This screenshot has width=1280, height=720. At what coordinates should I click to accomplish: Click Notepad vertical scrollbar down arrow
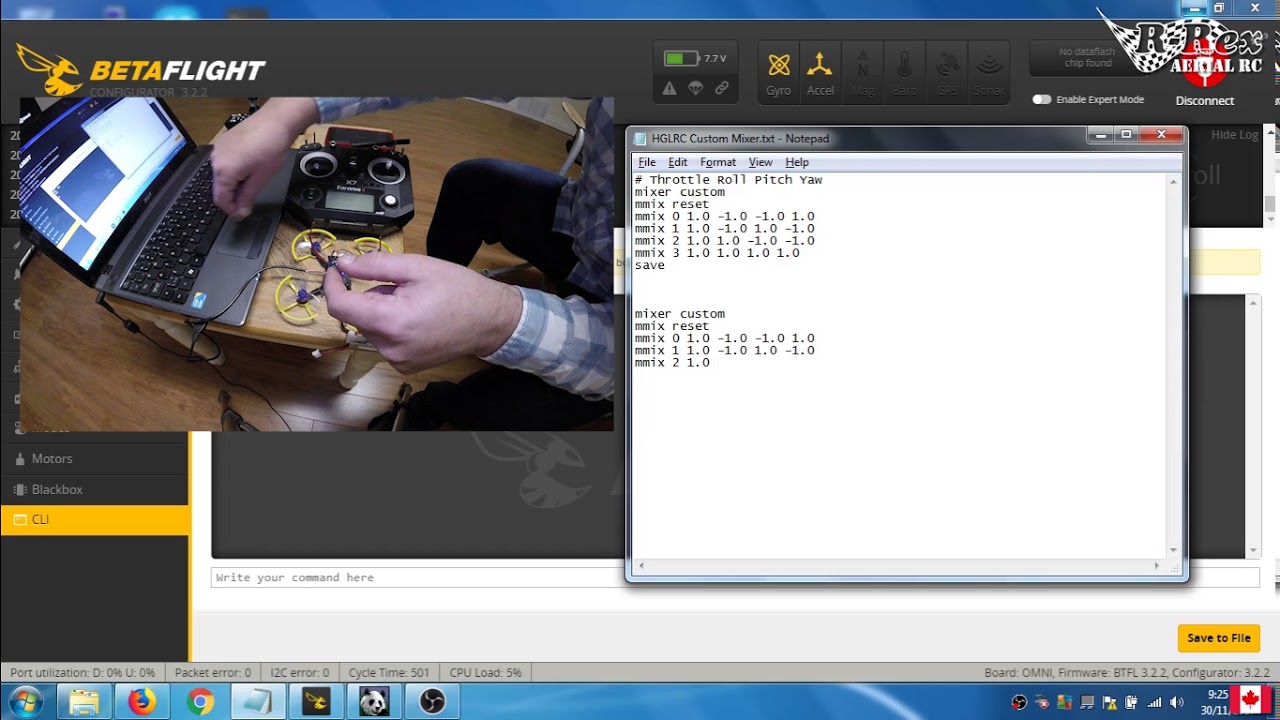(x=1174, y=550)
